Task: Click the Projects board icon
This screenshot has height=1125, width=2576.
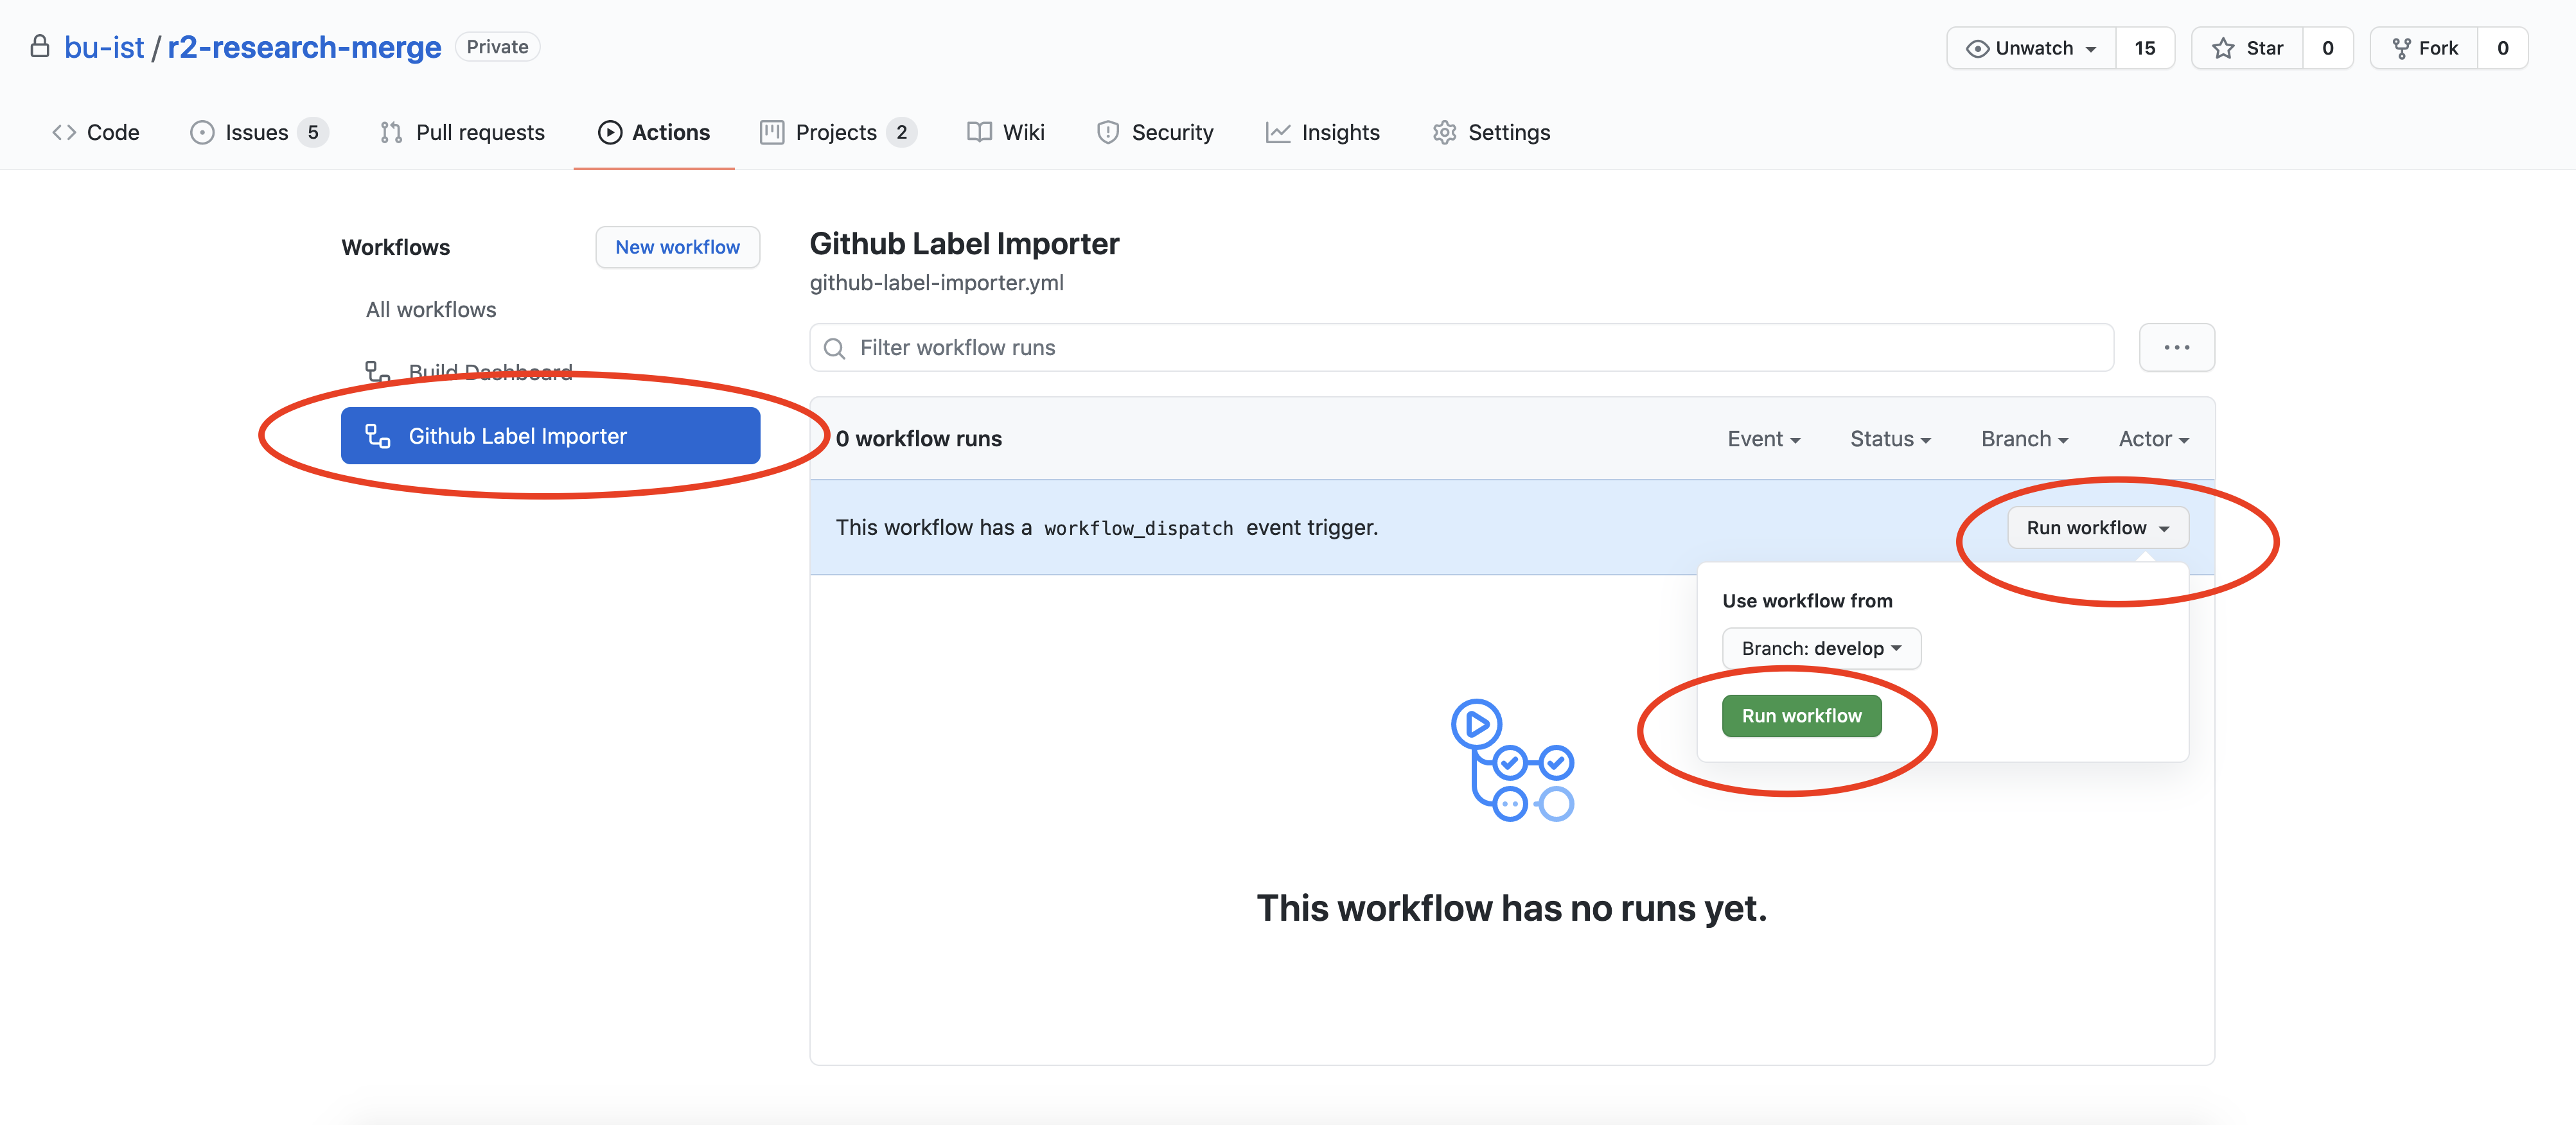Action: pos(772,132)
